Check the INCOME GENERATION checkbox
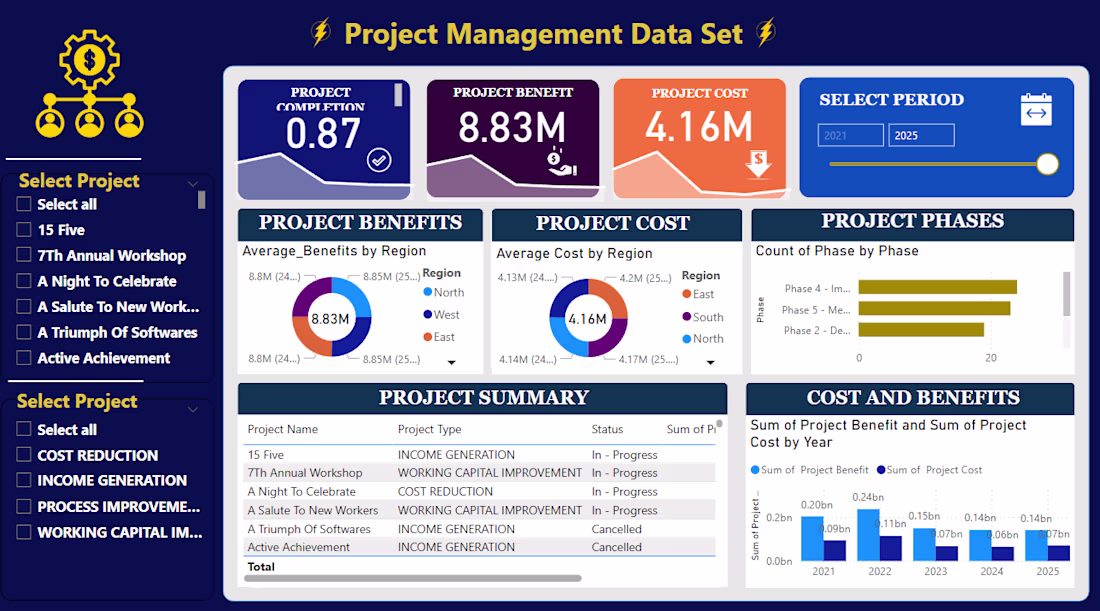This screenshot has width=1100, height=611. 24,480
